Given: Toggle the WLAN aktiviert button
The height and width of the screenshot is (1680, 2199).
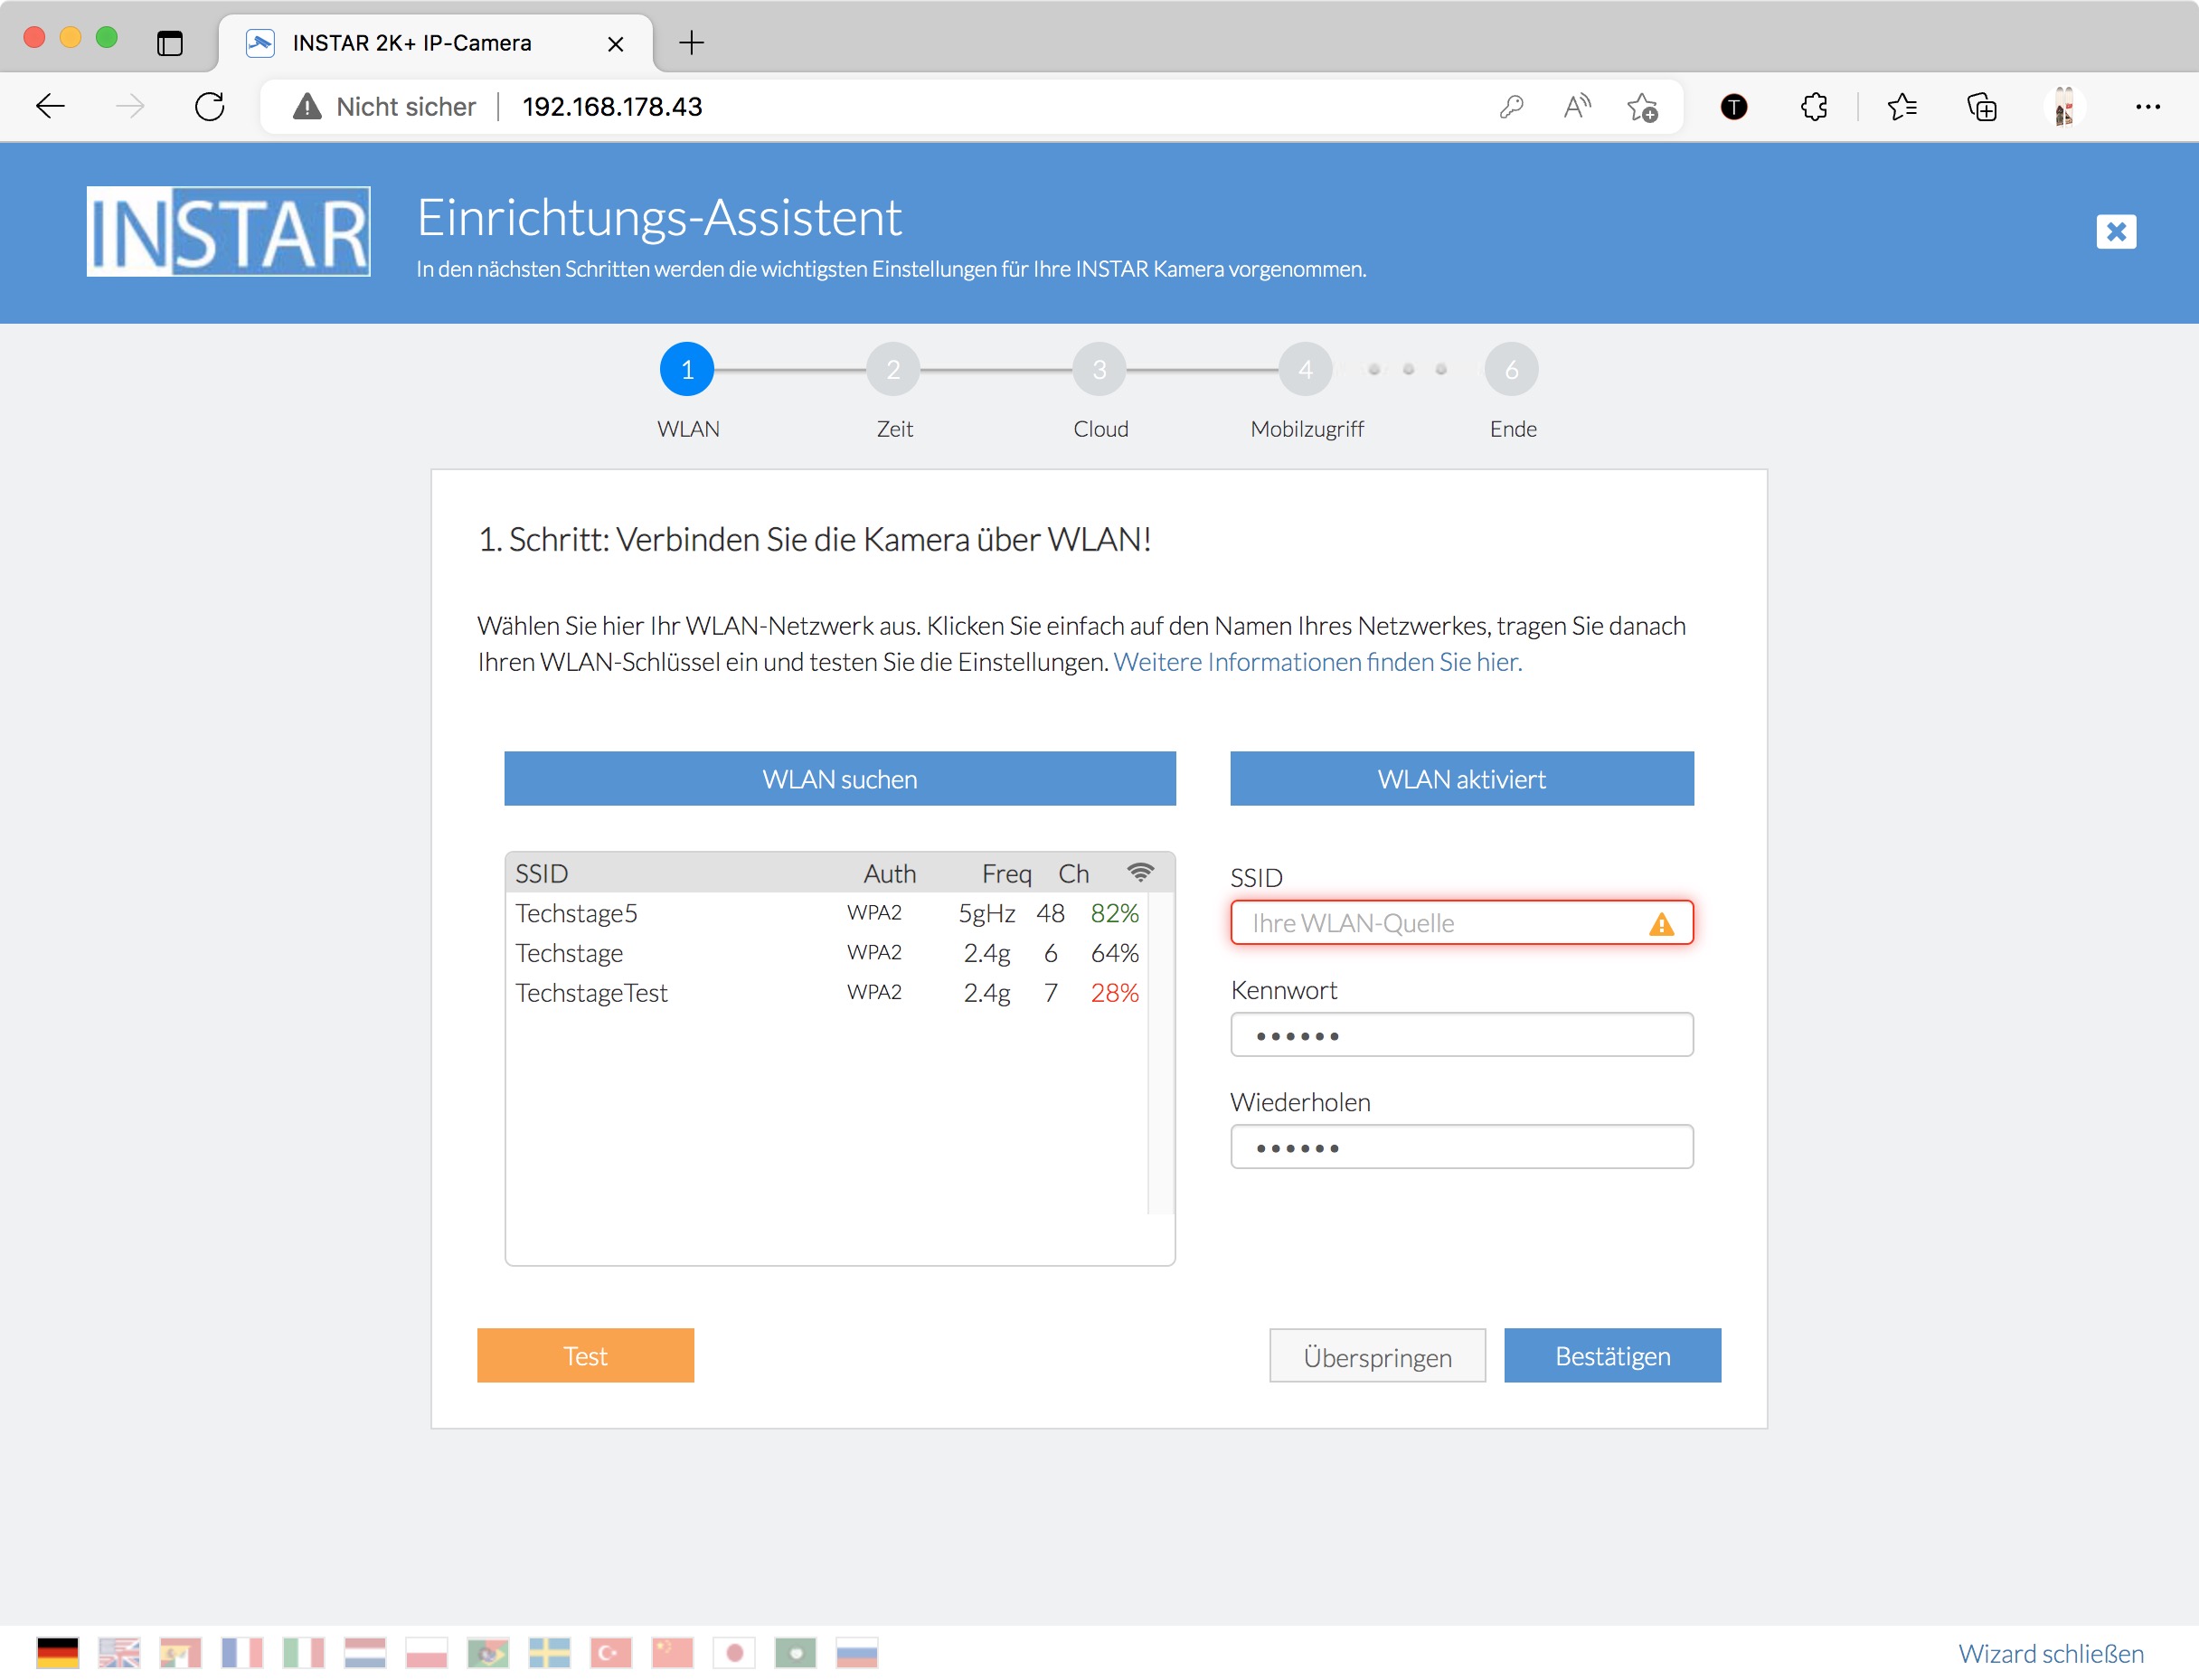Looking at the screenshot, I should point(1461,778).
